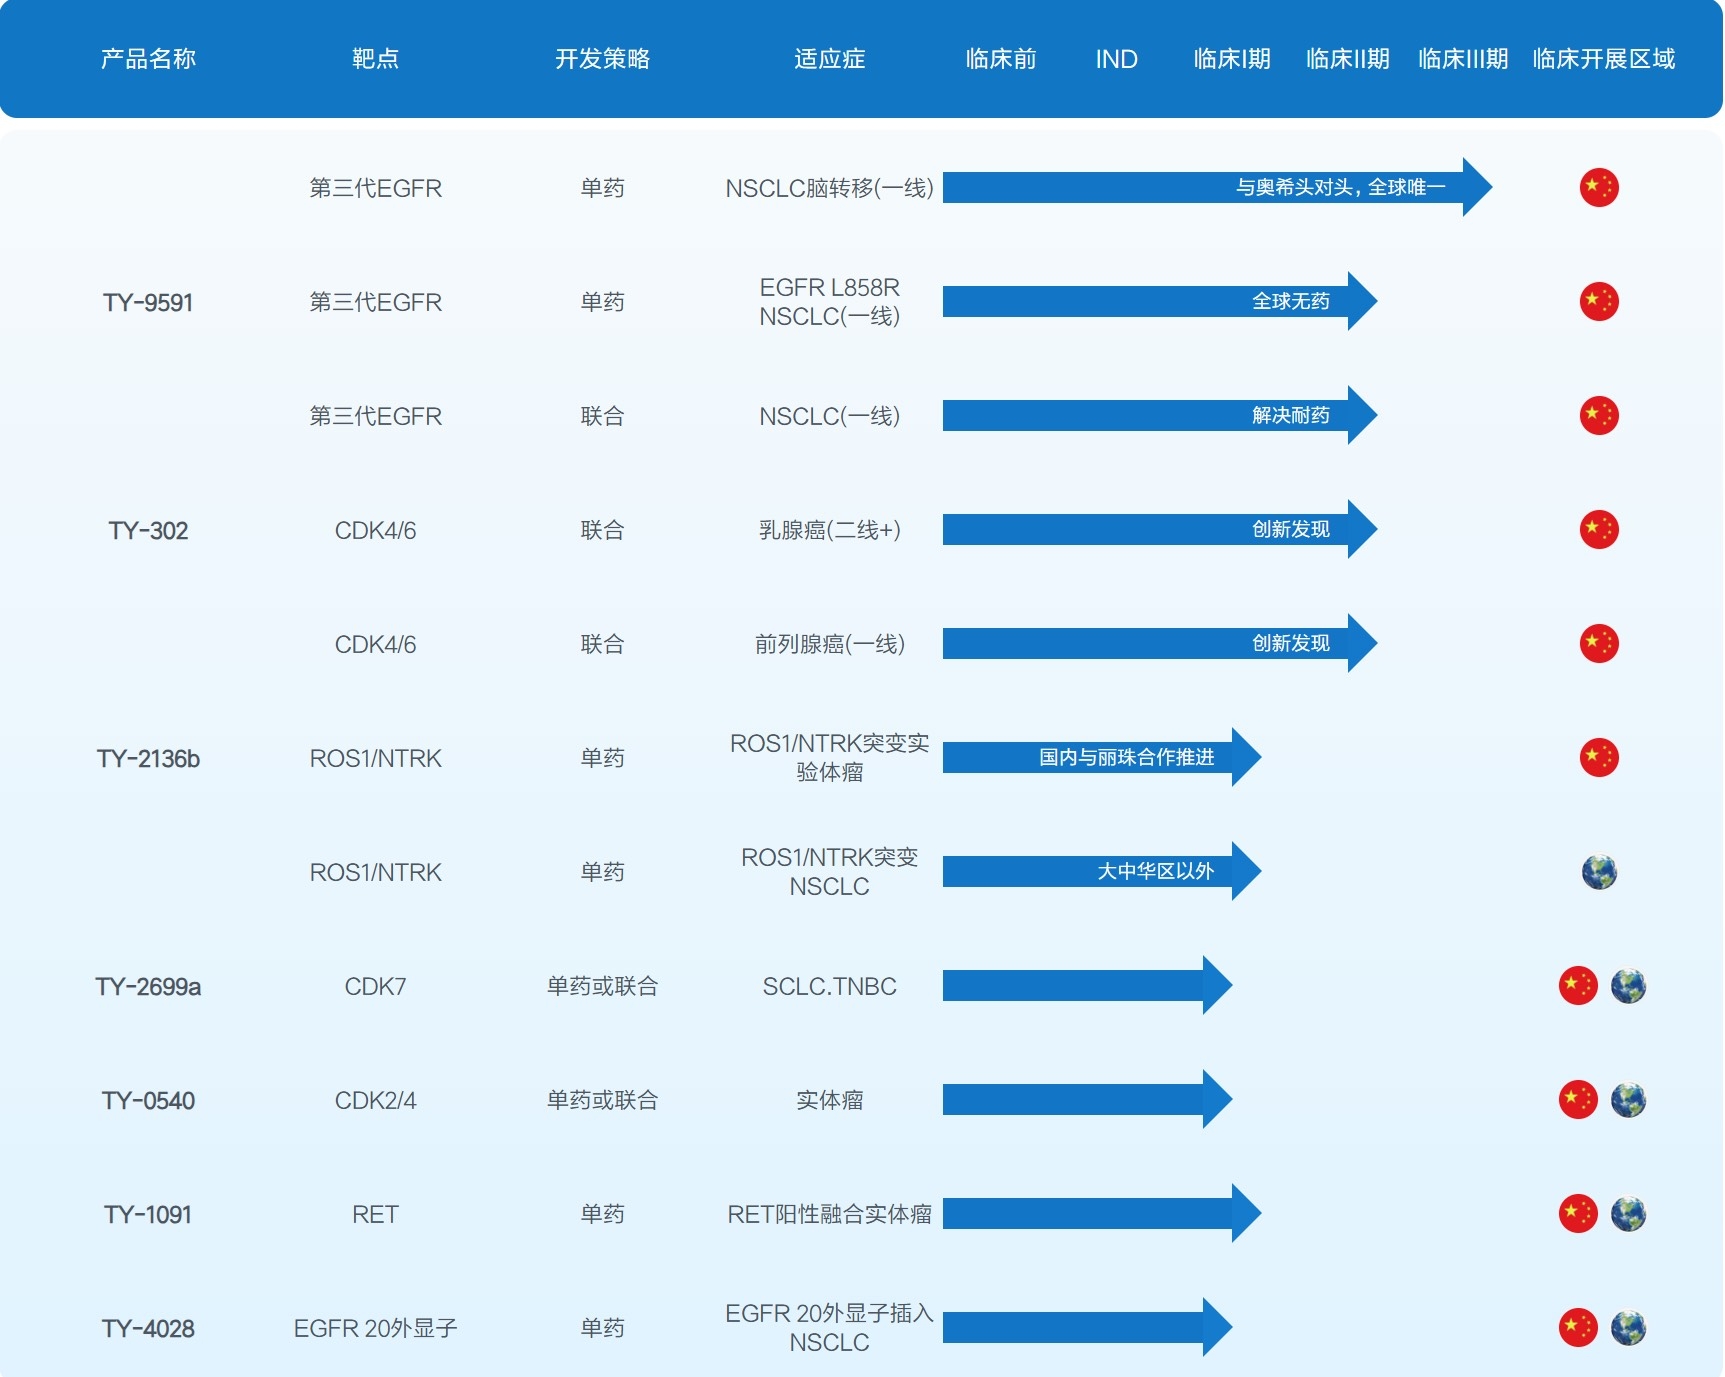Click 单药或联合 in the TY-0540 row
Image resolution: width=1725 pixels, height=1377 pixels.
pyautogui.click(x=602, y=1100)
